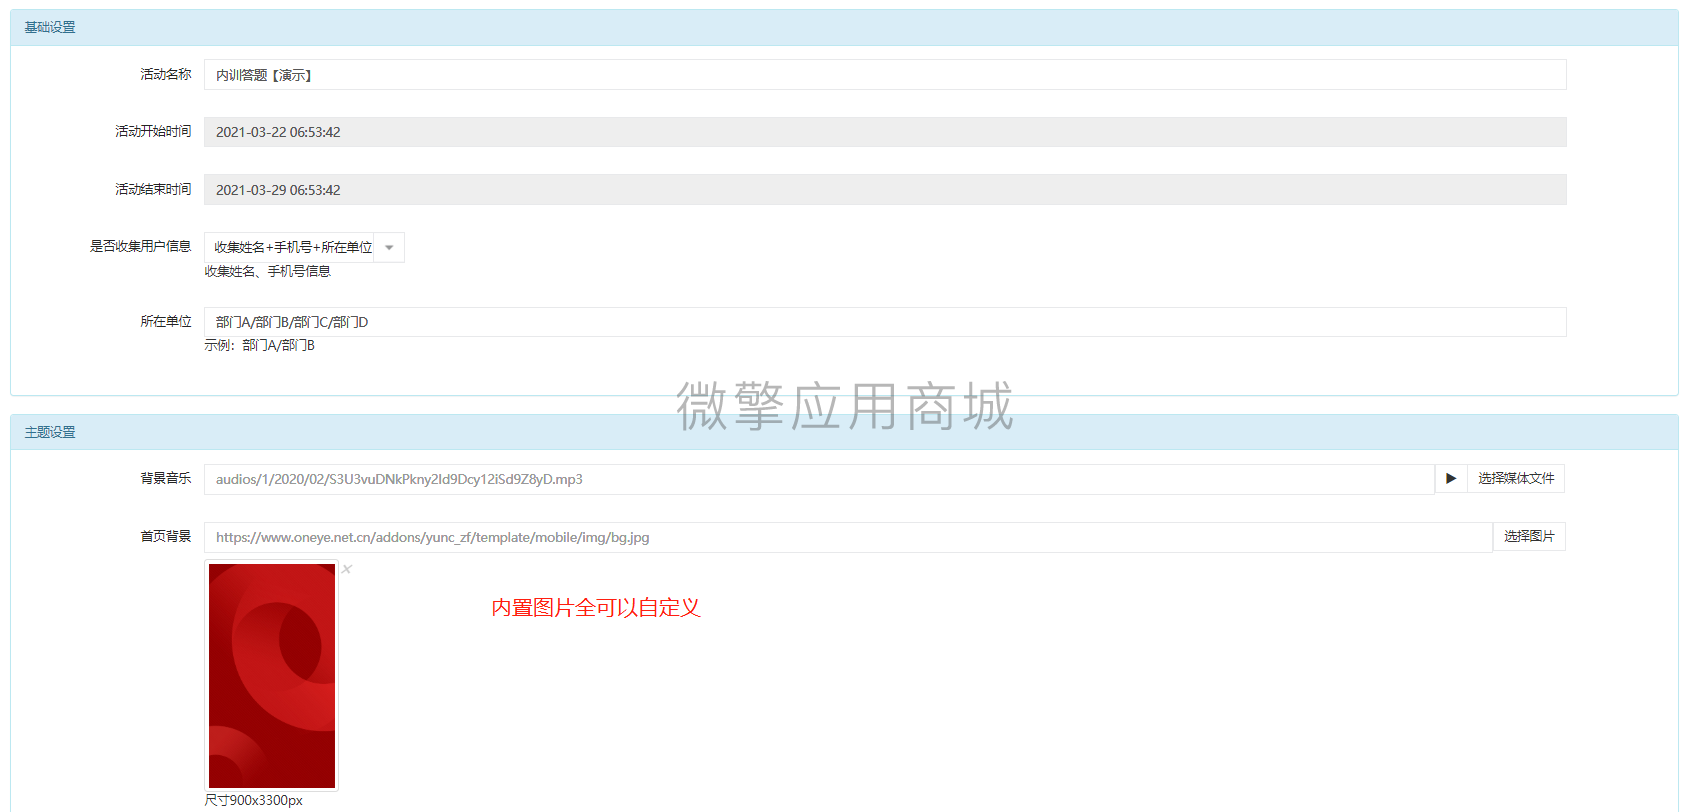Click the 选择图片 button
Screen dimensions: 1689x812
(x=1529, y=537)
